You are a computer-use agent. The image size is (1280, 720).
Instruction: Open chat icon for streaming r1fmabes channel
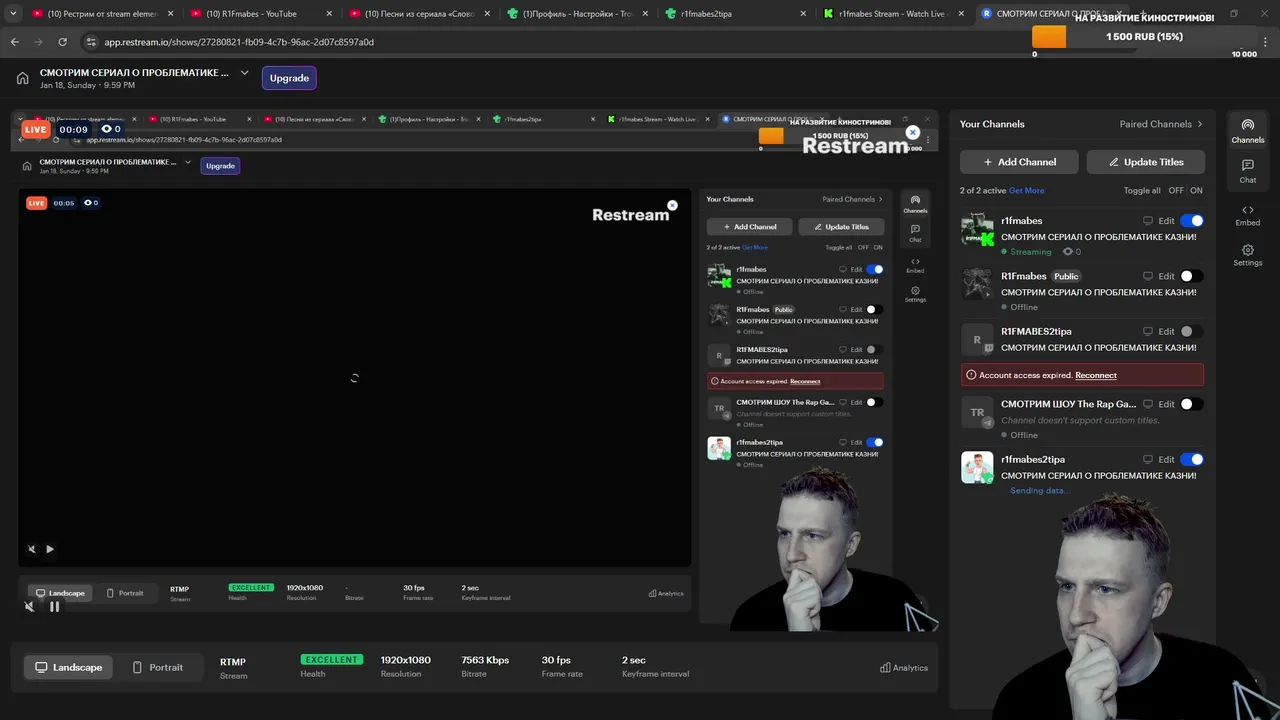tap(1148, 221)
